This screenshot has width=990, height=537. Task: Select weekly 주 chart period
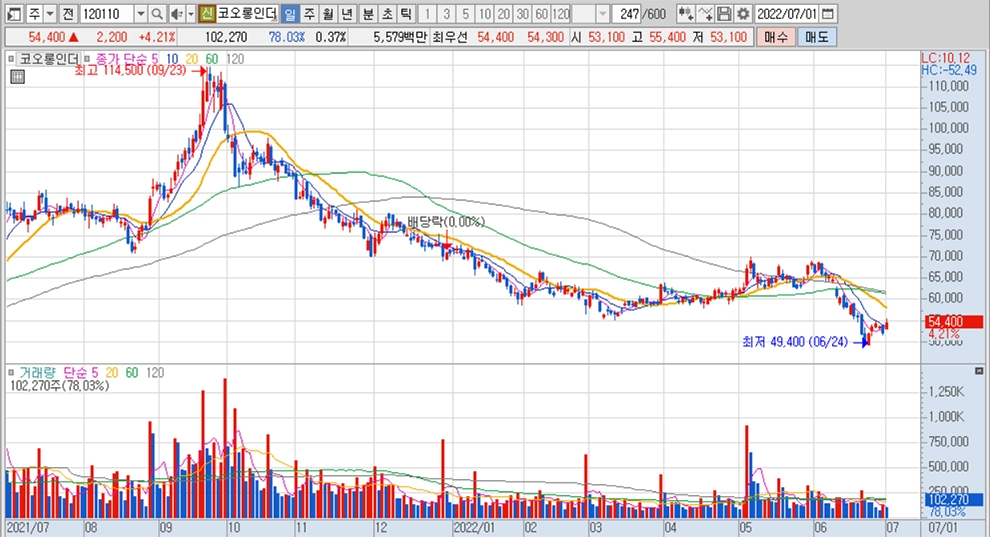(309, 13)
